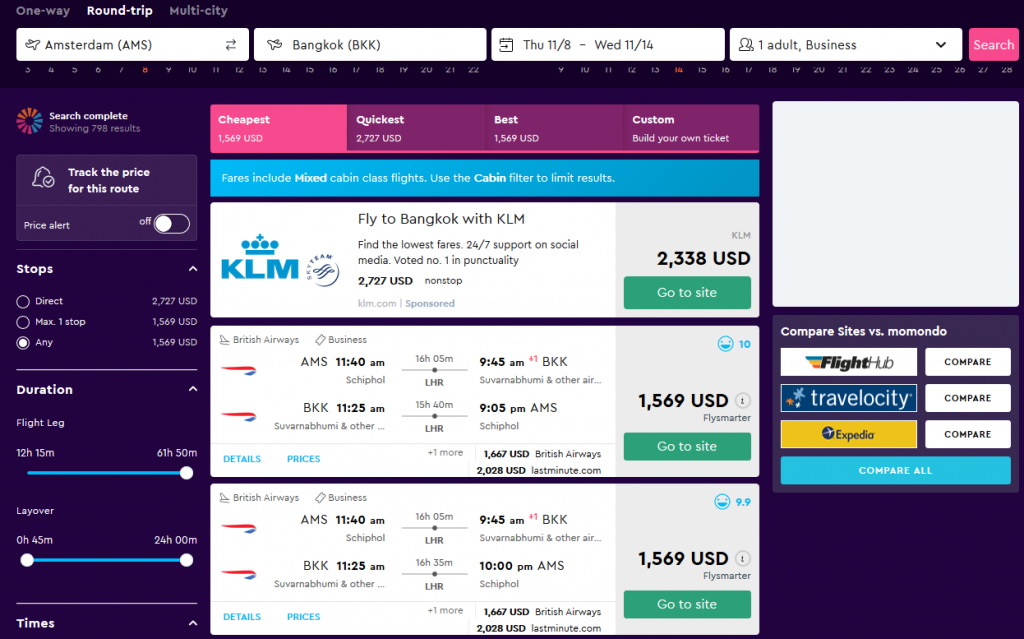Image resolution: width=1024 pixels, height=639 pixels.
Task: Collapse the Duration filter section
Action: (x=193, y=389)
